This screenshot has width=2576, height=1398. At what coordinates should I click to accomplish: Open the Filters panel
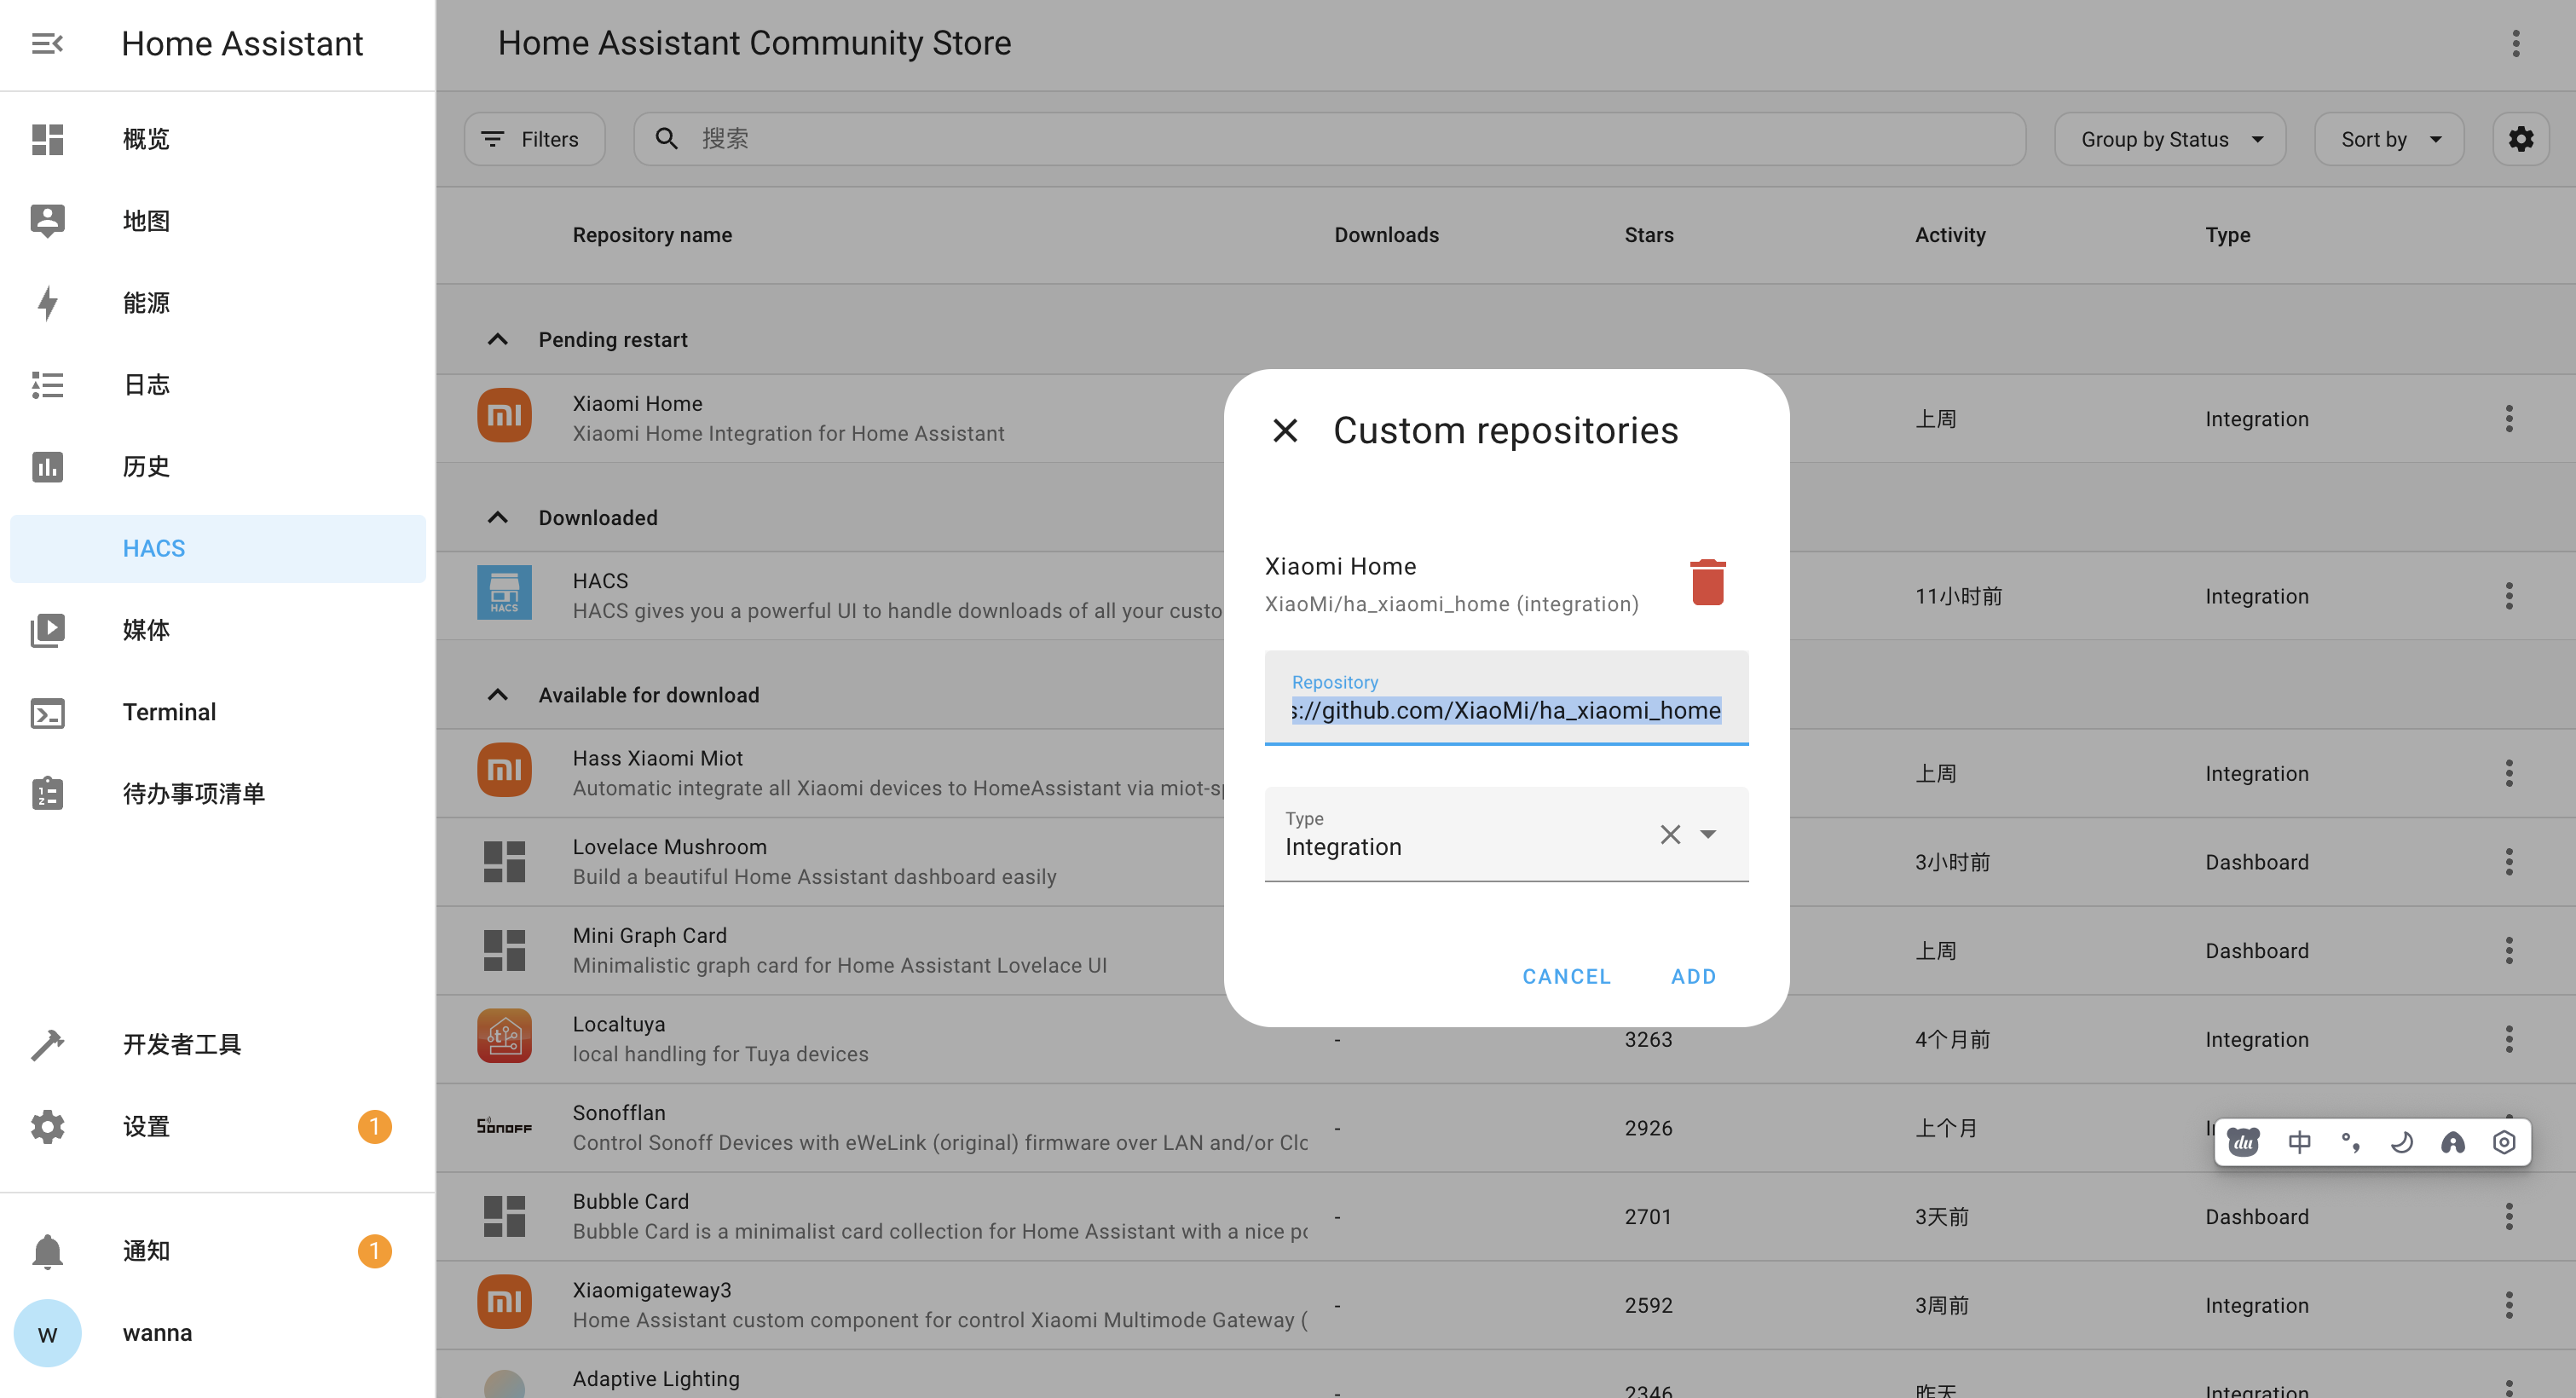point(535,139)
